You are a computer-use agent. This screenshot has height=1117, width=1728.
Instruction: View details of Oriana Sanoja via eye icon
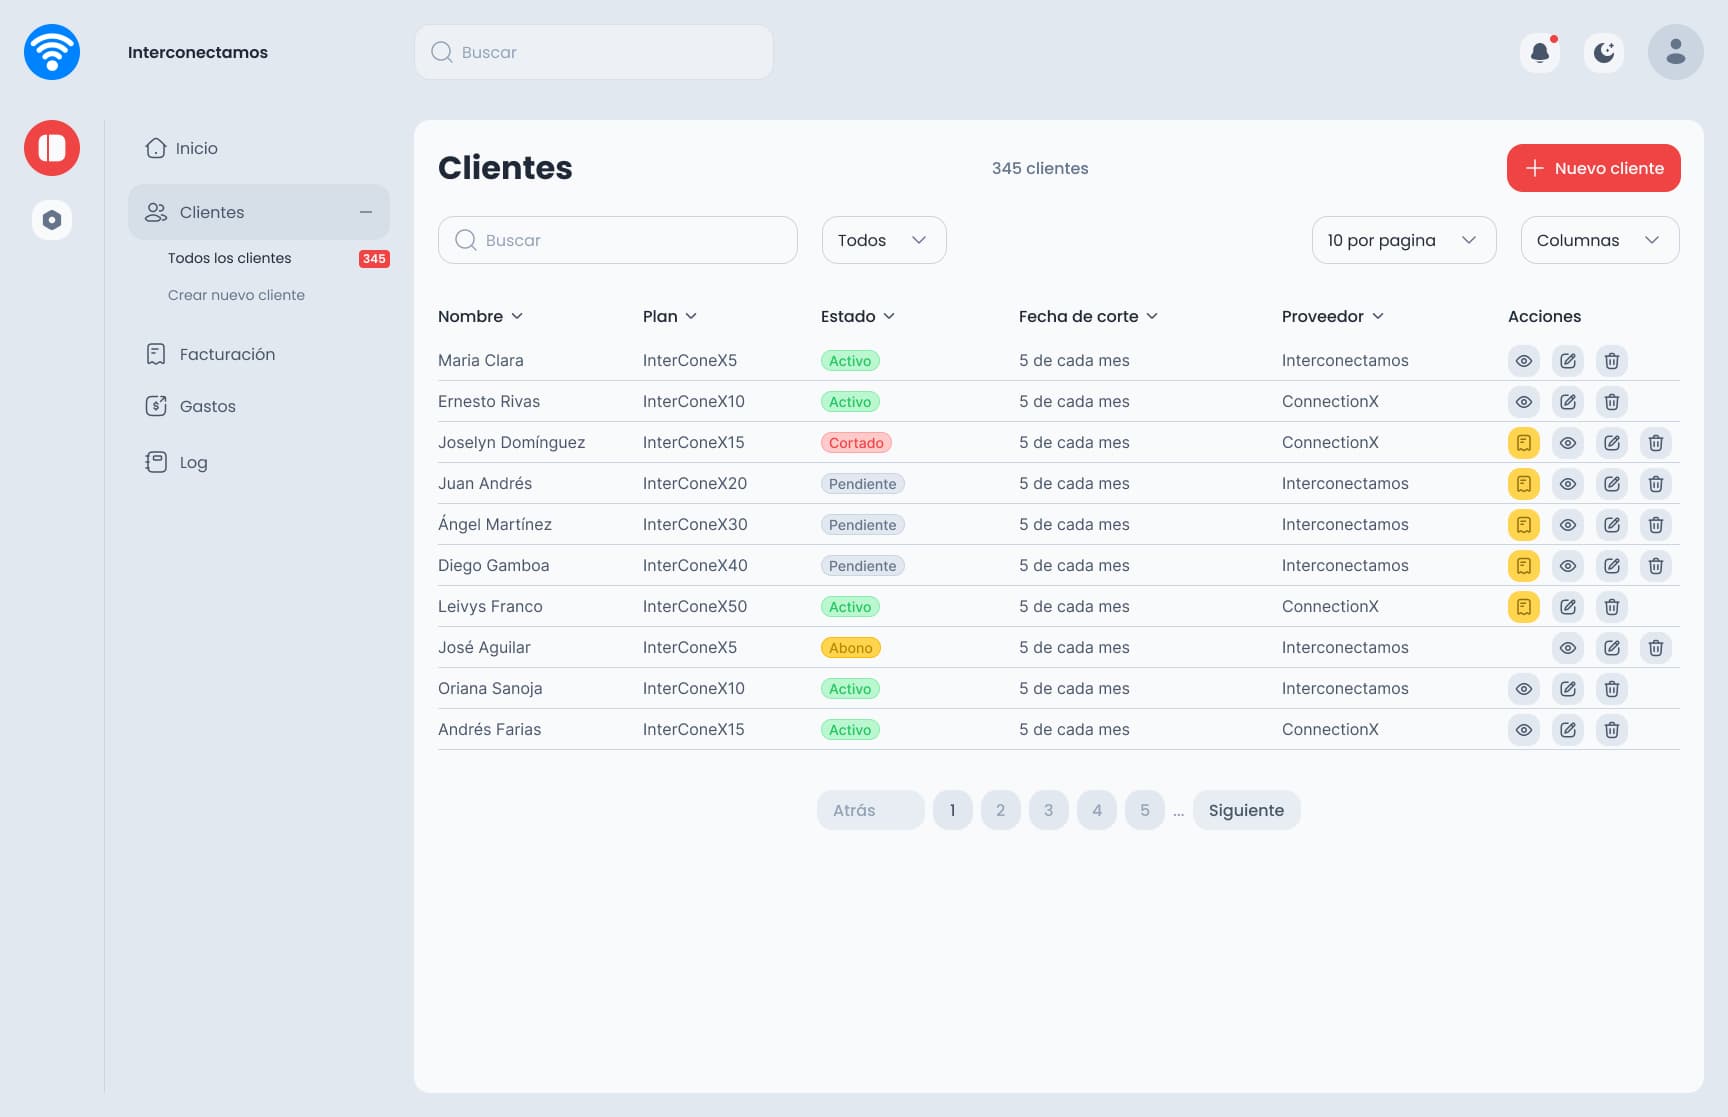pos(1524,688)
